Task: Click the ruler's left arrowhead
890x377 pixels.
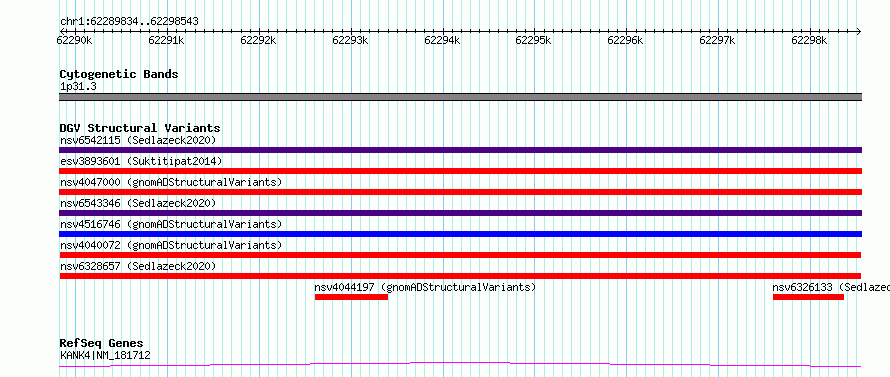Action: pos(62,31)
